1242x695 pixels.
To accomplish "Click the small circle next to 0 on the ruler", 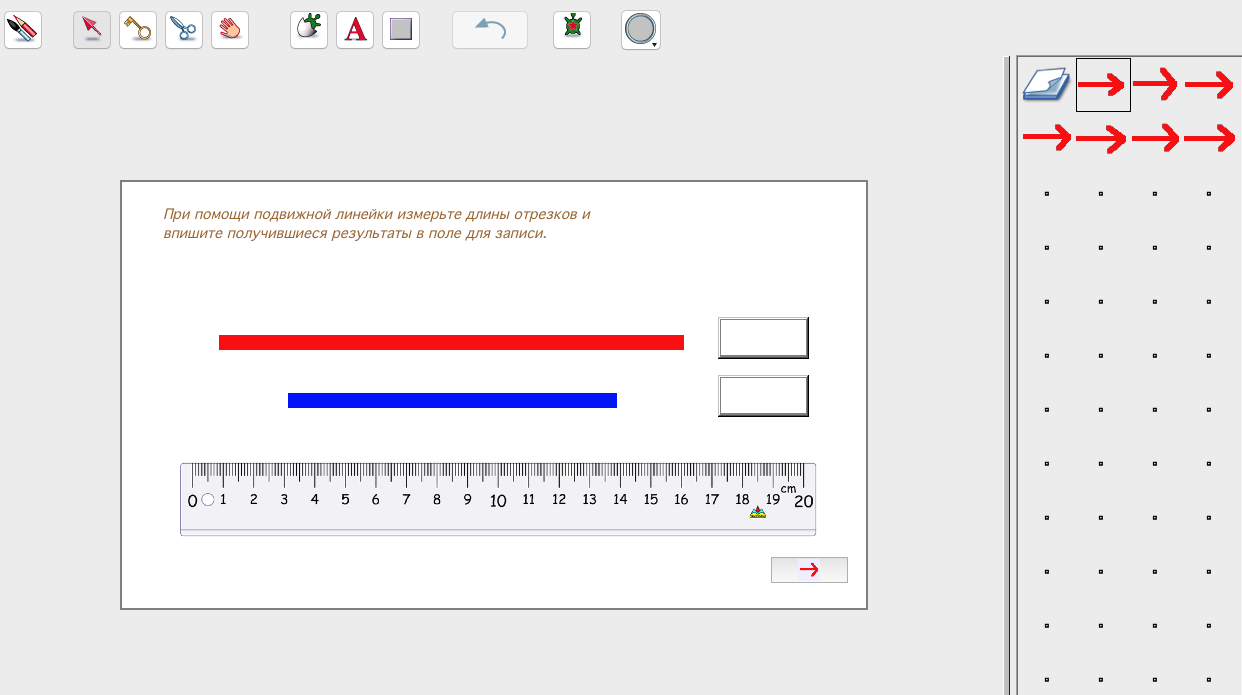I will pos(208,500).
